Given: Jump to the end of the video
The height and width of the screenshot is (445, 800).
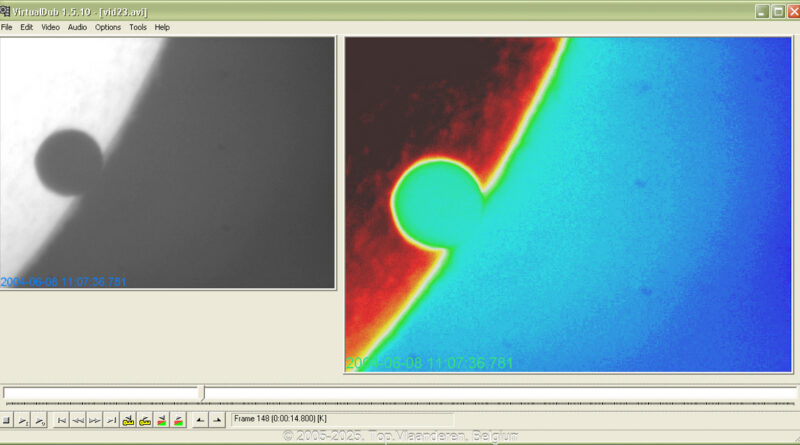Looking at the screenshot, I should pyautogui.click(x=111, y=421).
